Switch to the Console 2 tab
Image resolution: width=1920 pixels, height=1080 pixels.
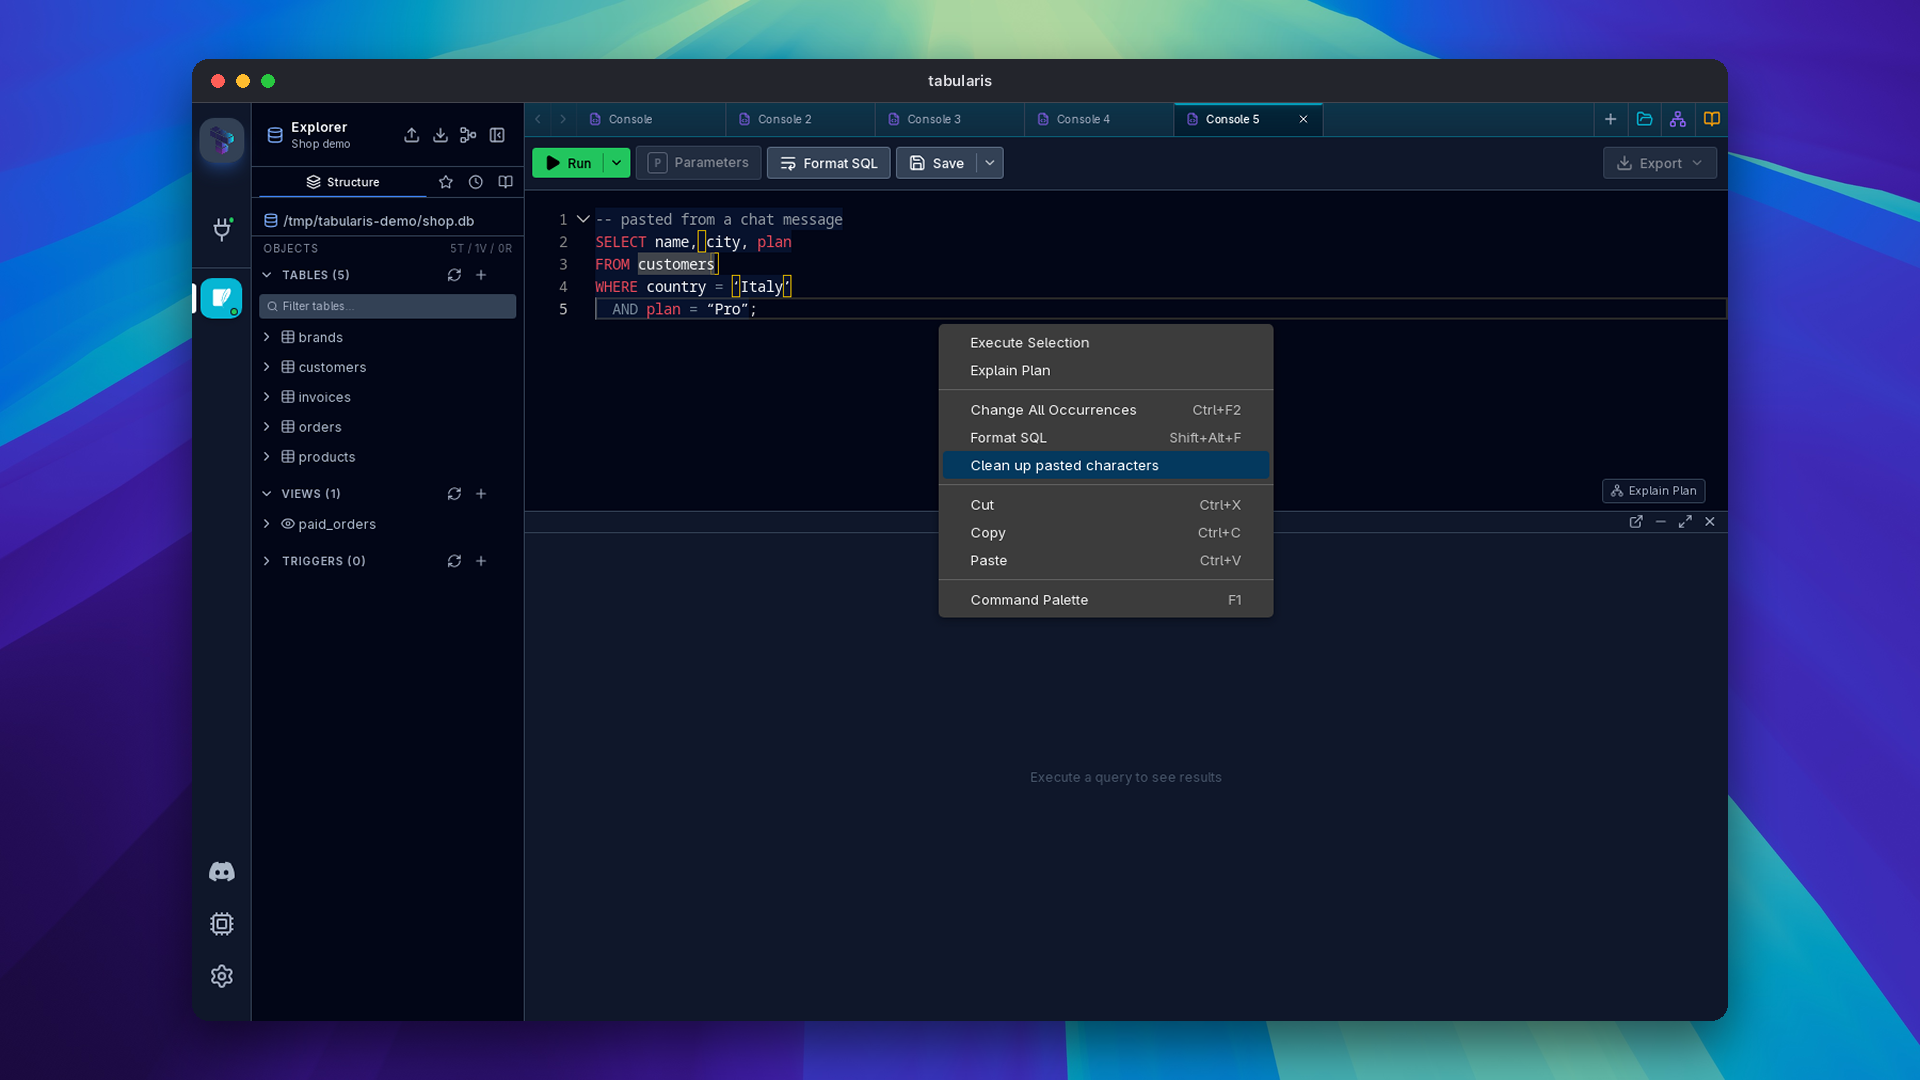(x=800, y=119)
